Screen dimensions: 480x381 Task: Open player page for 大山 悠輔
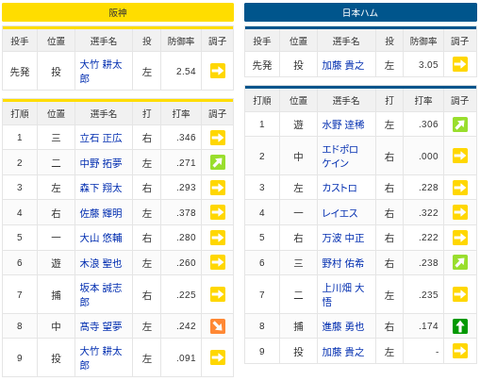pyautogui.click(x=101, y=238)
